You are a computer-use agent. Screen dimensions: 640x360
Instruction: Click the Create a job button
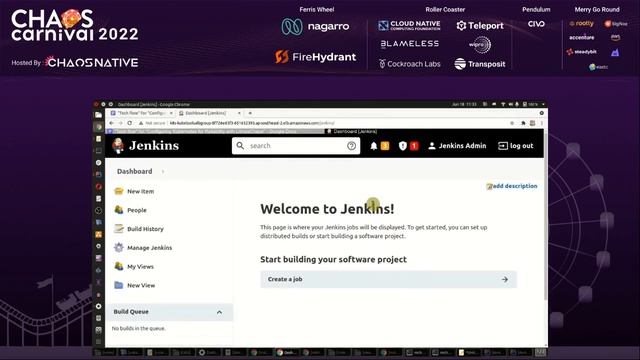pyautogui.click(x=389, y=279)
